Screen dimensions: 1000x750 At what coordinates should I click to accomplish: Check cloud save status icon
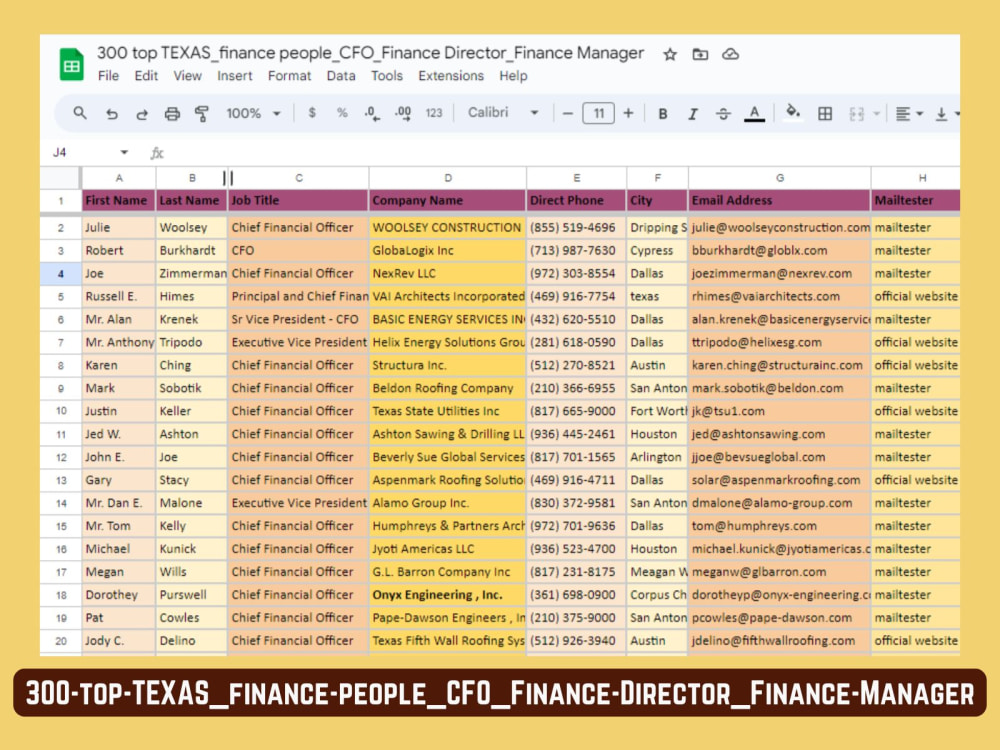(x=730, y=54)
